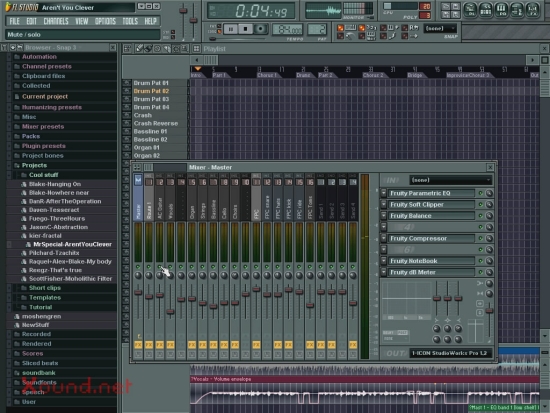This screenshot has width=550, height=413.
Task: Select the zoom tool in Playlist toolbar
Action: pos(185,49)
